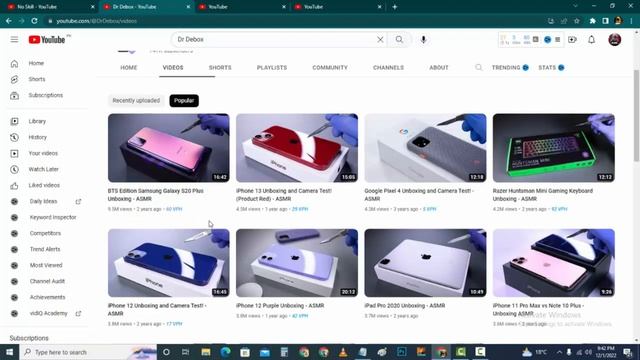640x360 pixels.
Task: Click the search magnifier button
Action: pos(399,40)
